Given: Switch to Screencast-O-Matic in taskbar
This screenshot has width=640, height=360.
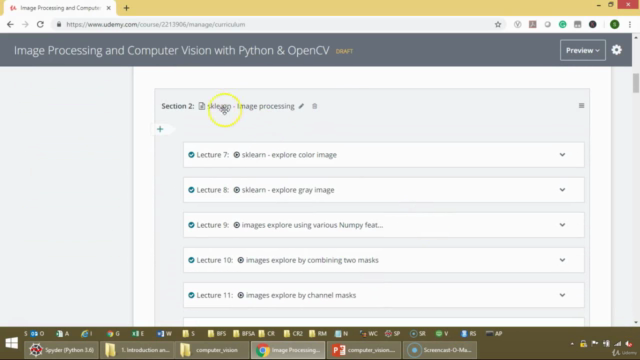Looking at the screenshot, I should click(x=440, y=350).
